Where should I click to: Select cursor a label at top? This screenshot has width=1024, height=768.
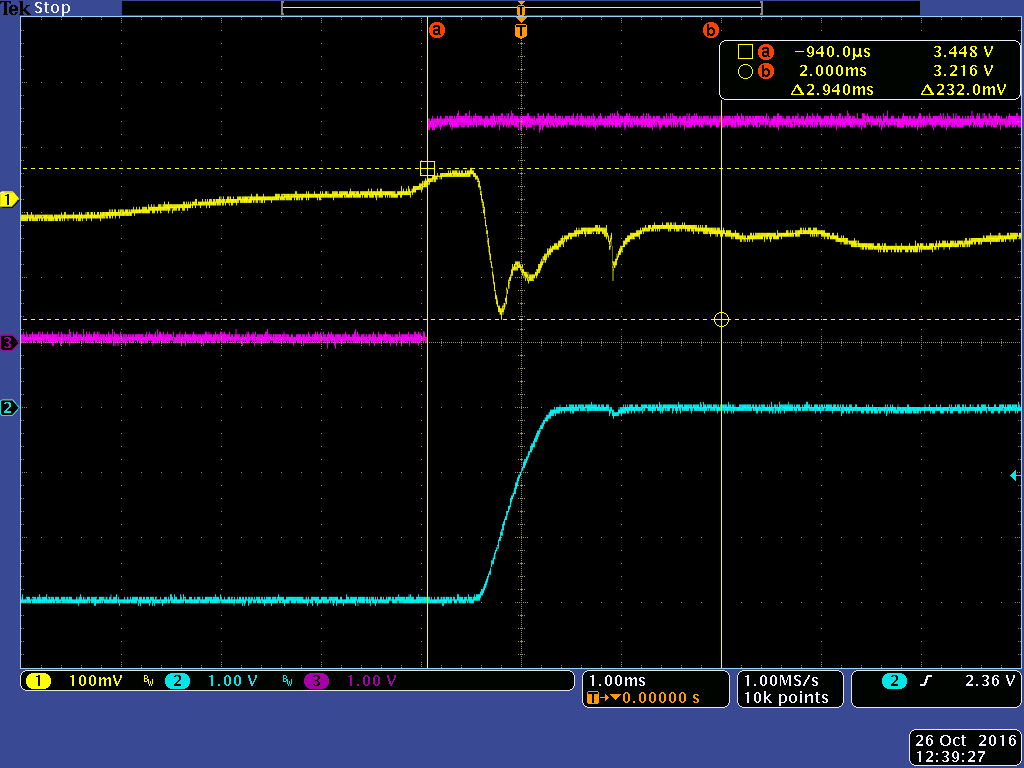pyautogui.click(x=437, y=30)
